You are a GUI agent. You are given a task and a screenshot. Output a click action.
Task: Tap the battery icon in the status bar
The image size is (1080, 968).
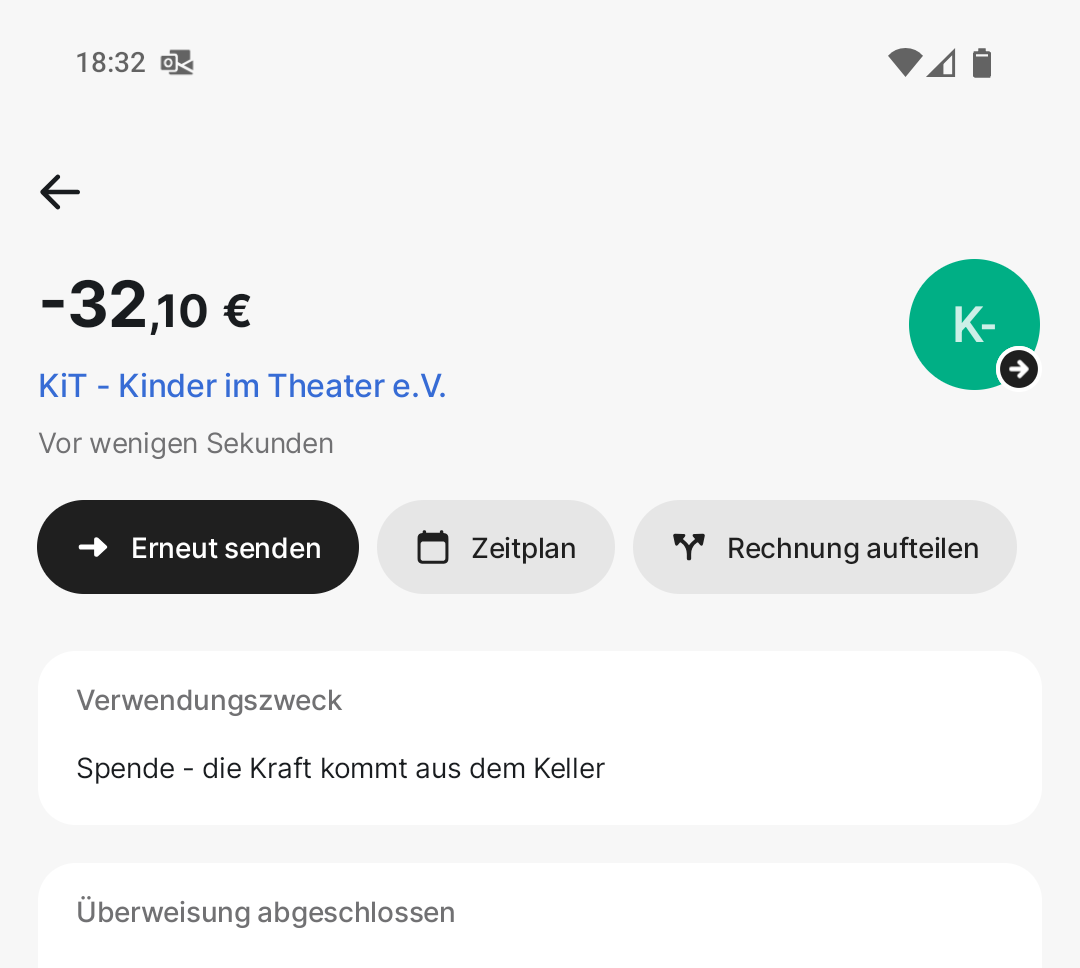point(982,63)
